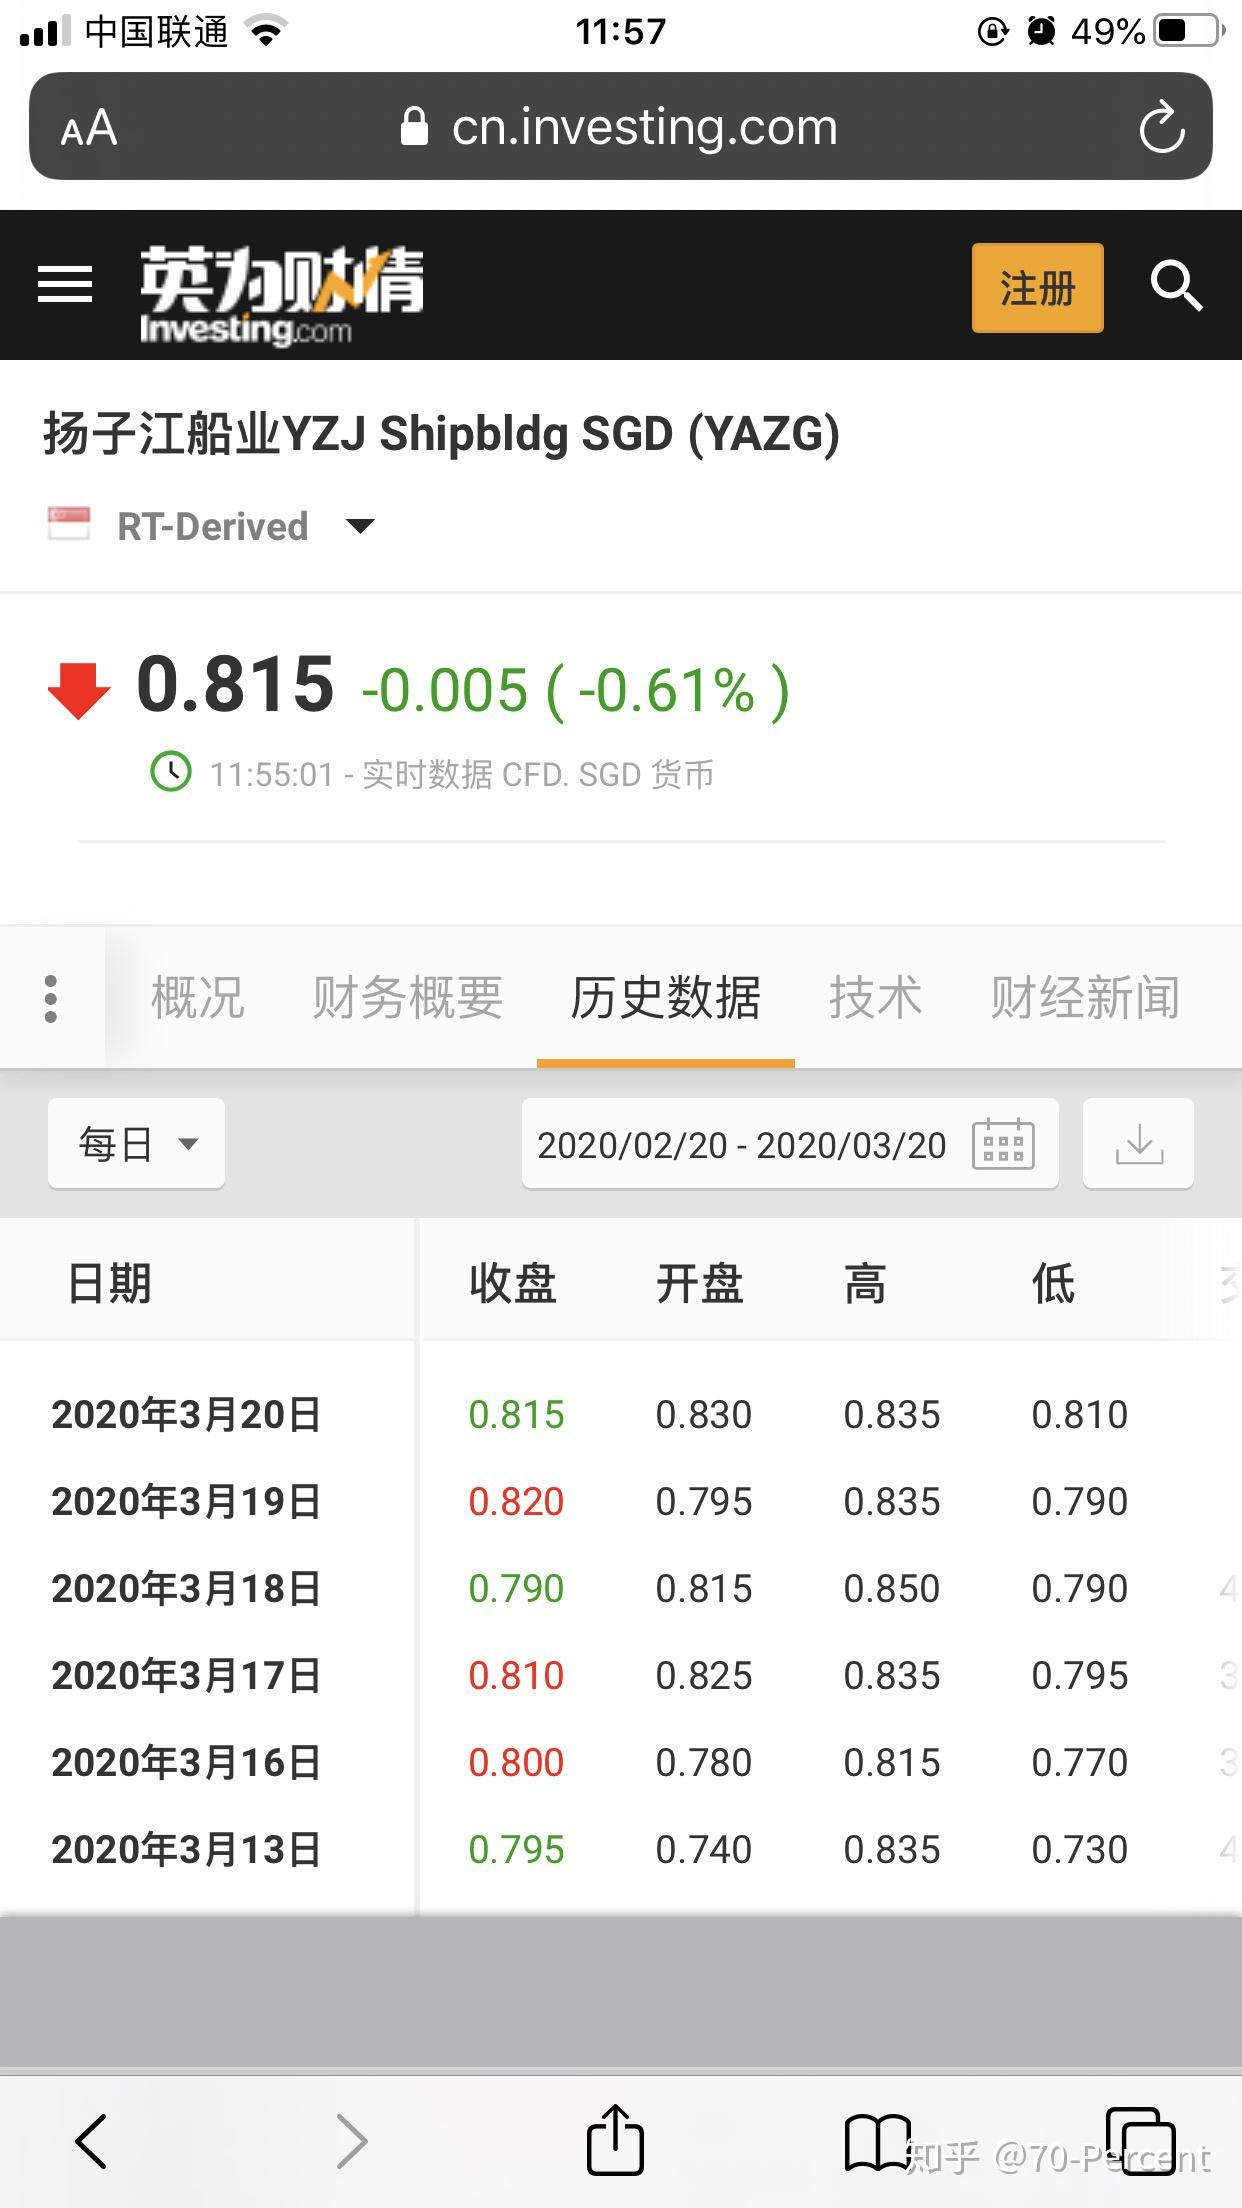Select the 2020年3月19日 row date
The image size is (1242, 2208).
coord(186,1501)
